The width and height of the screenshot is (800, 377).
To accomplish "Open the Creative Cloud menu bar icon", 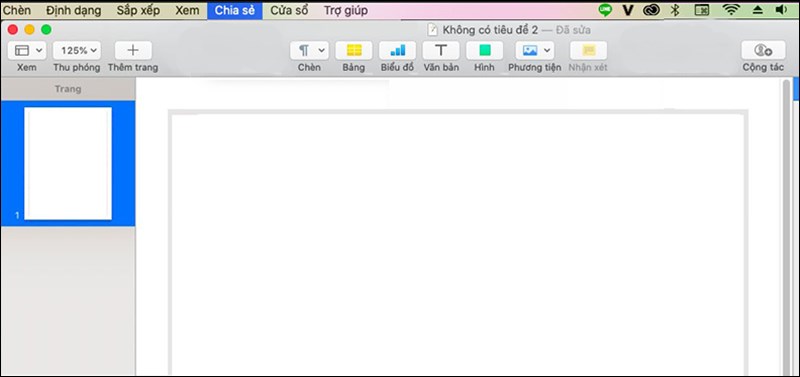I will click(x=652, y=10).
